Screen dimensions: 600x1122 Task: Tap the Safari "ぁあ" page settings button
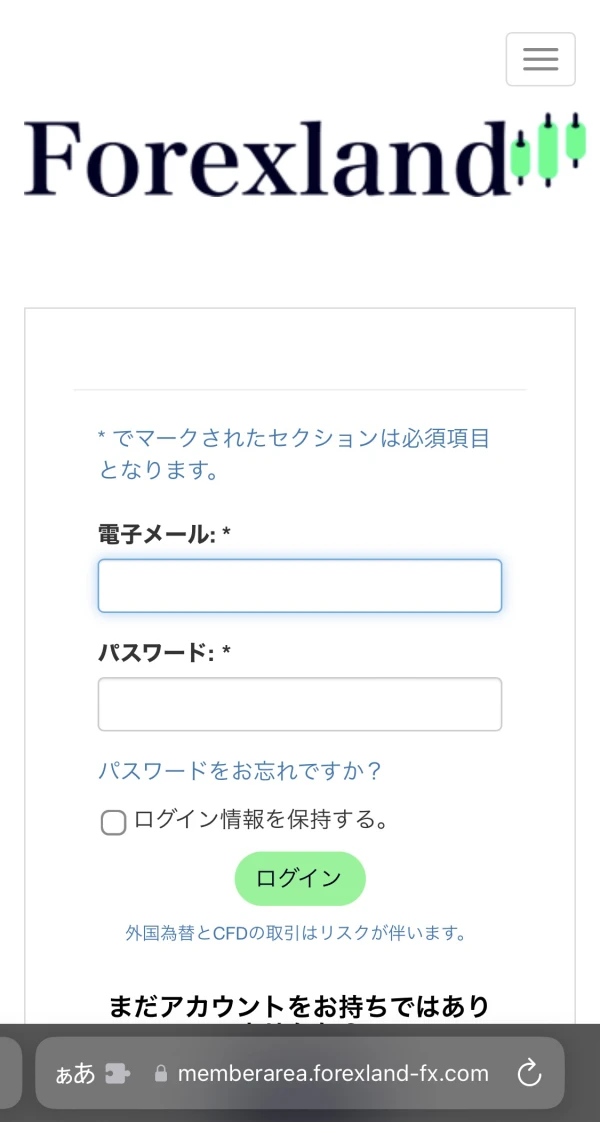pos(75,1073)
